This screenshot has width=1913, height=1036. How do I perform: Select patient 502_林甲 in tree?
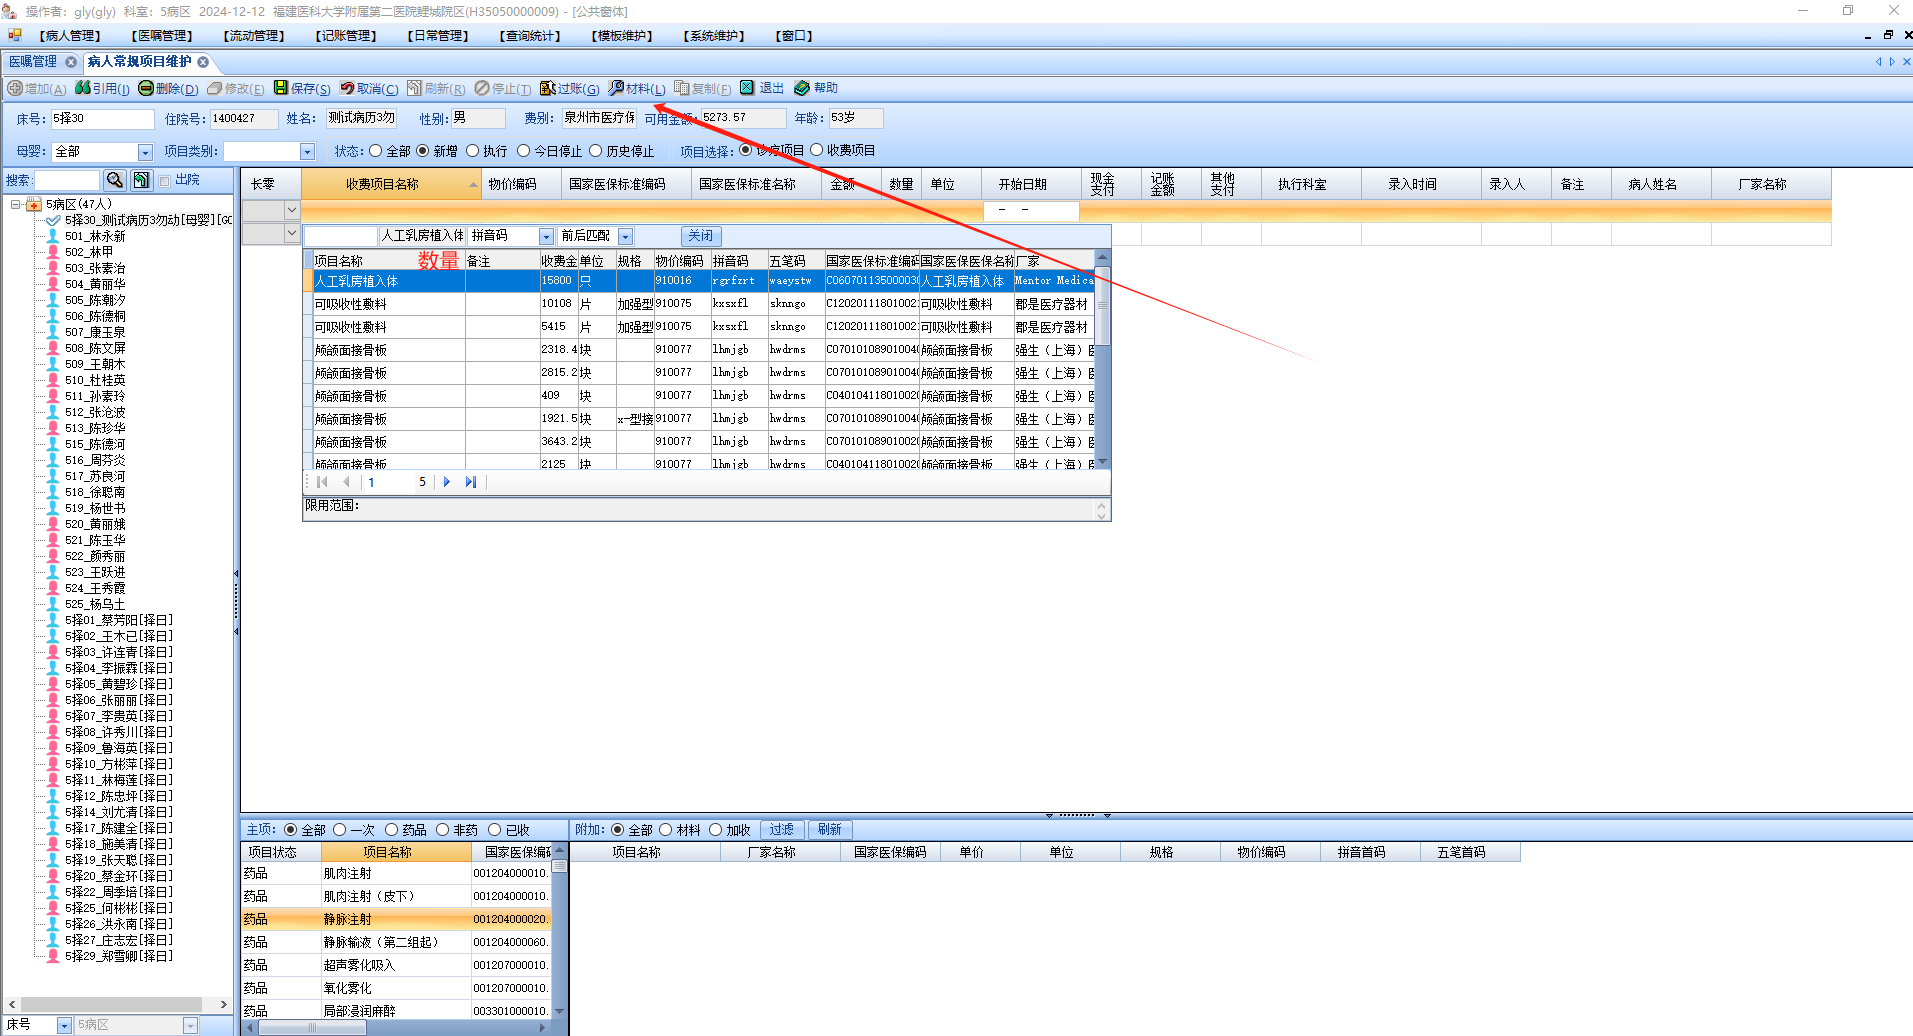click(x=89, y=252)
